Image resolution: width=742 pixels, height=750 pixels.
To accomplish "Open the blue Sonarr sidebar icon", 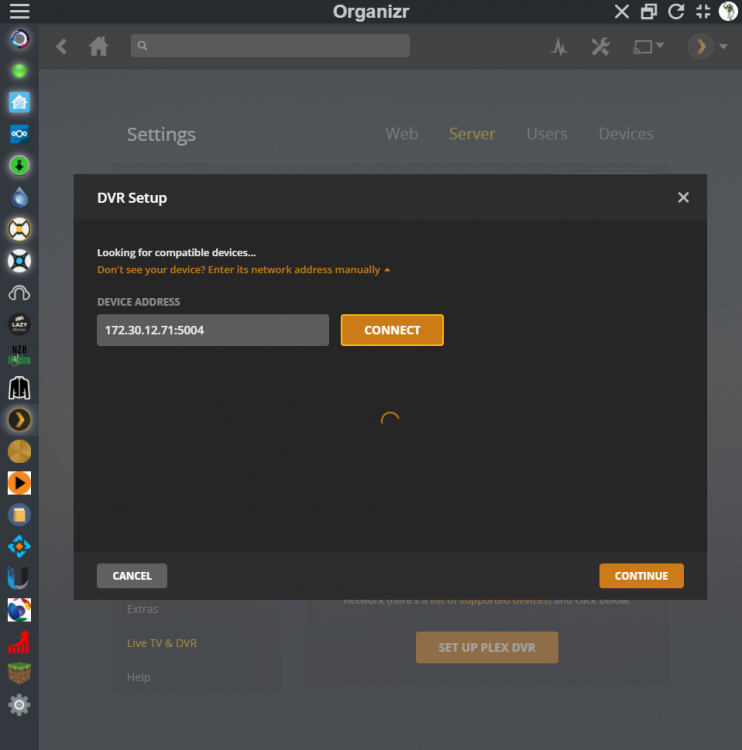I will coord(20,261).
